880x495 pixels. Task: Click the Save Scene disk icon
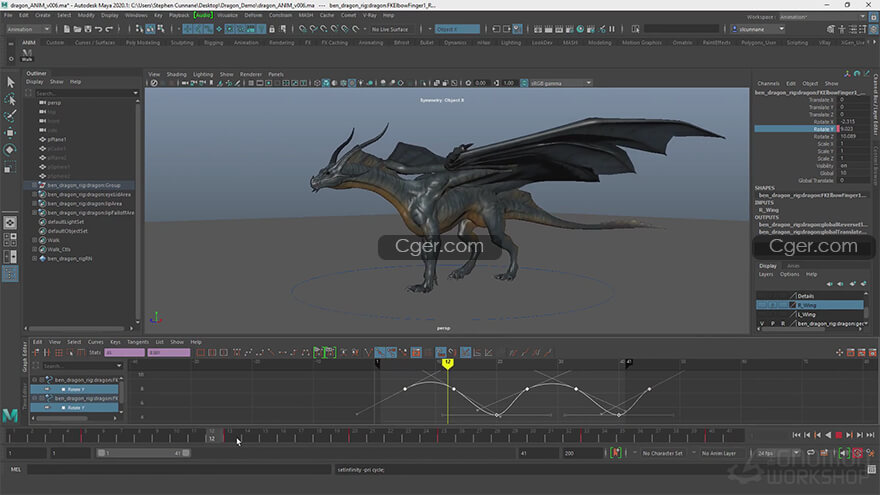(88, 29)
